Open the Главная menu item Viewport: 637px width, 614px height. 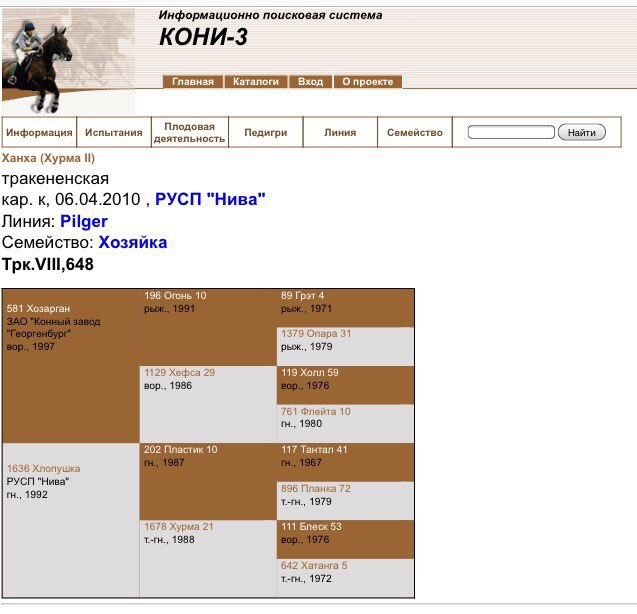click(192, 82)
